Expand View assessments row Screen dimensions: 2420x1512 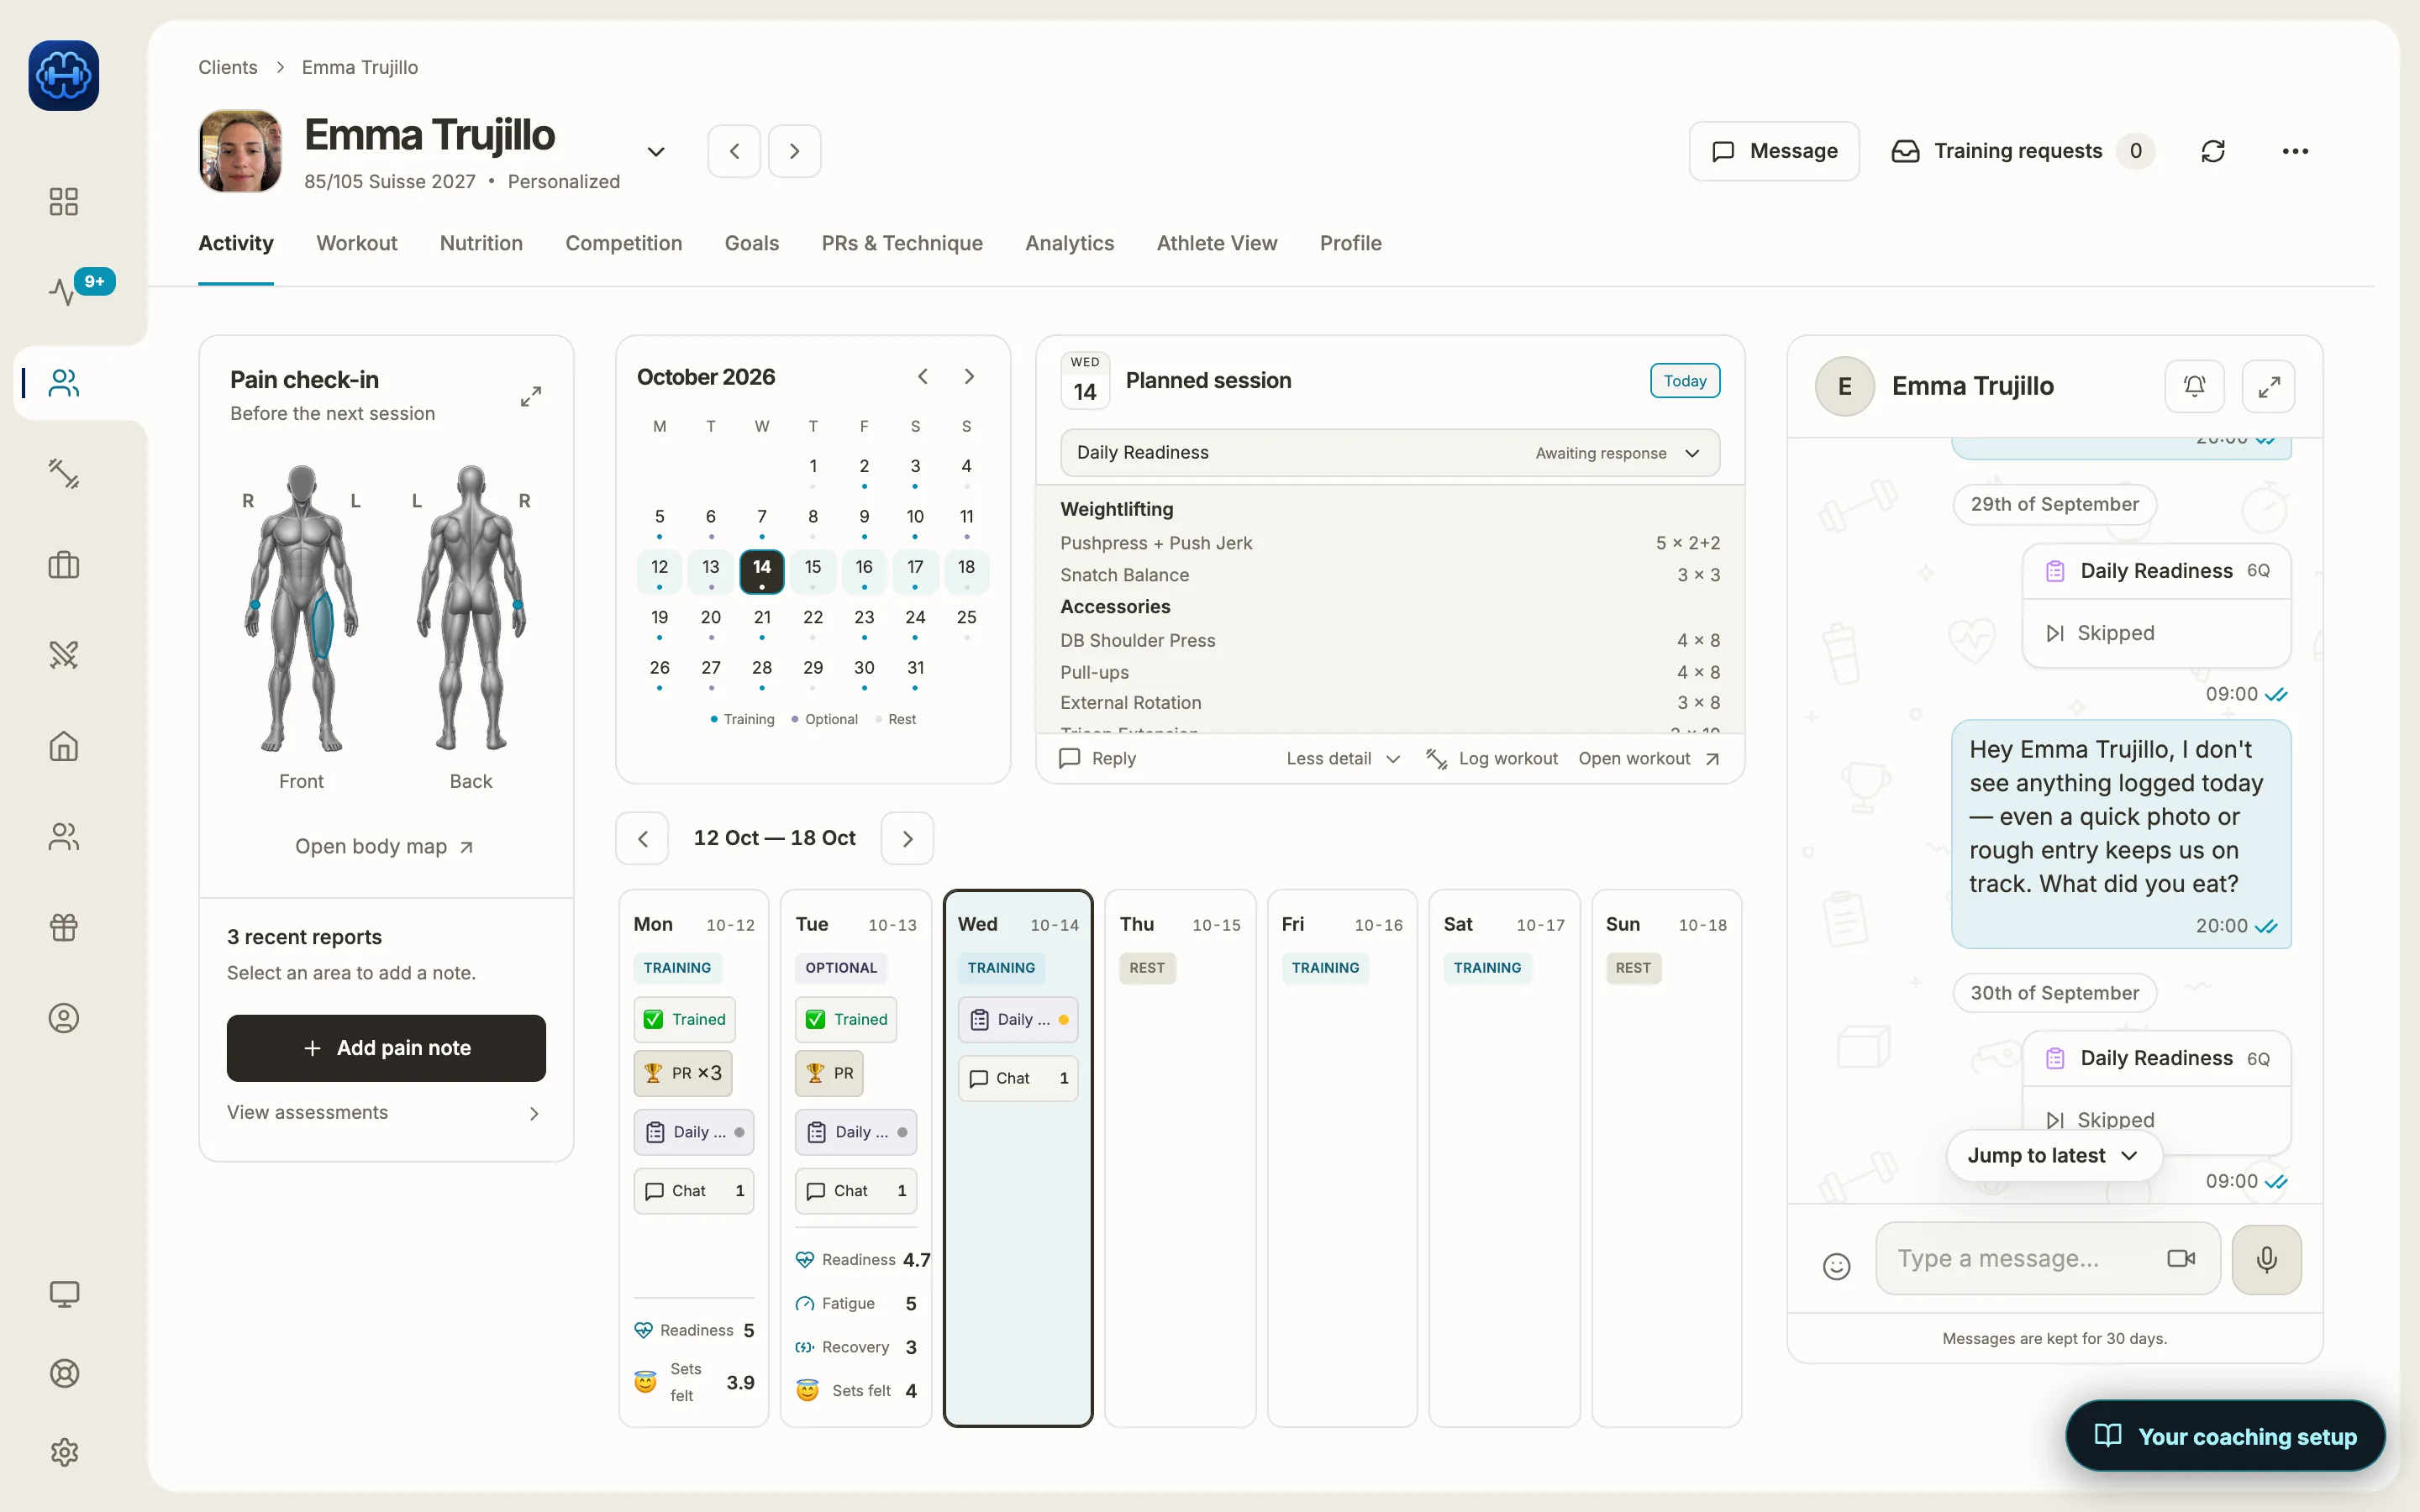(x=386, y=1112)
